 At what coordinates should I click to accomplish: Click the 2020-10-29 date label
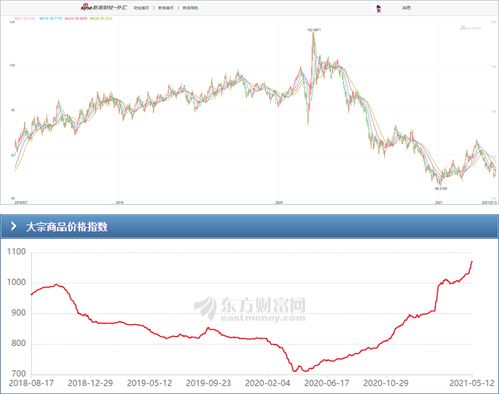click(386, 383)
